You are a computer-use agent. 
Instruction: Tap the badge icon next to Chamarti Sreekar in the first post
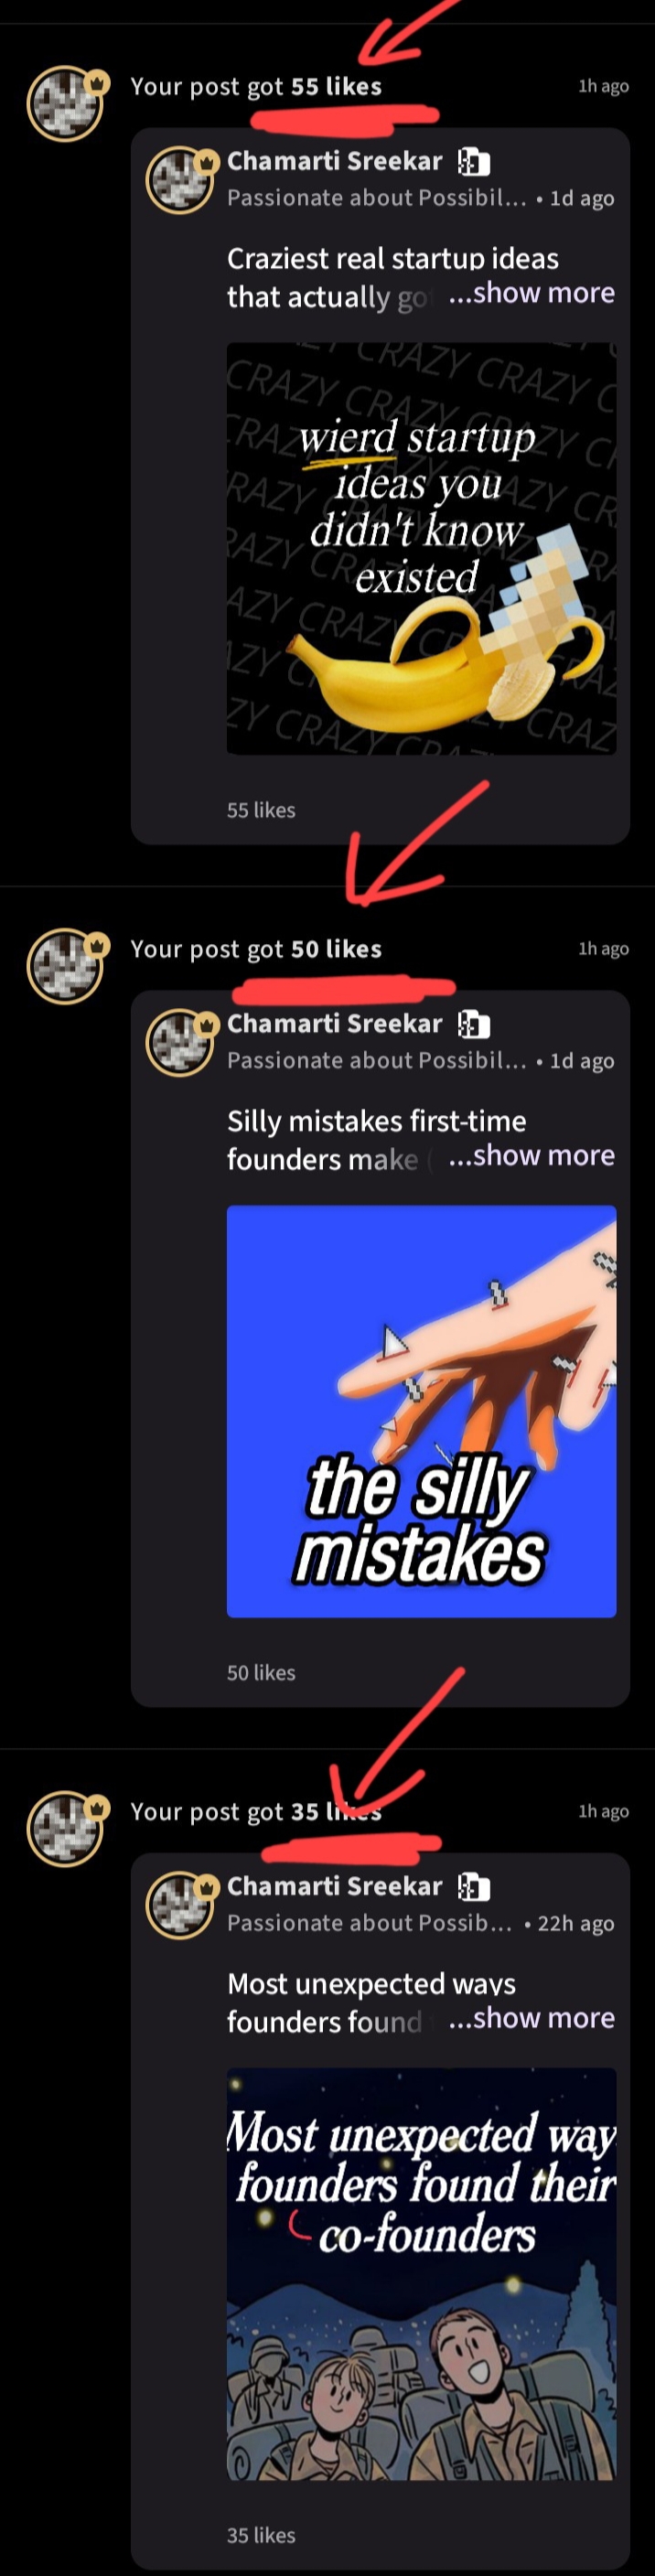coord(473,162)
